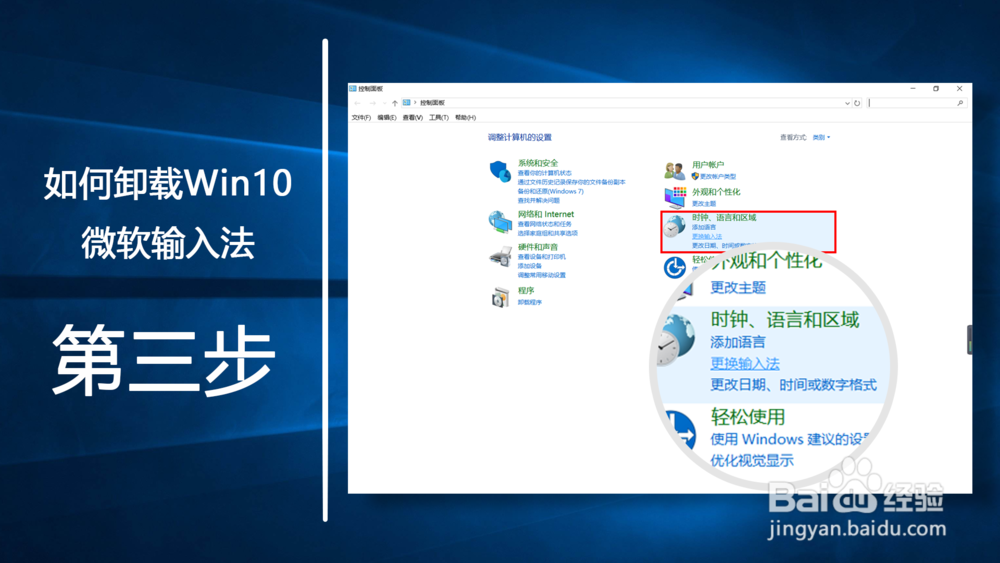This screenshot has width=1000, height=563.
Task: Click the Ease of Access blue circle icon
Action: click(x=674, y=267)
